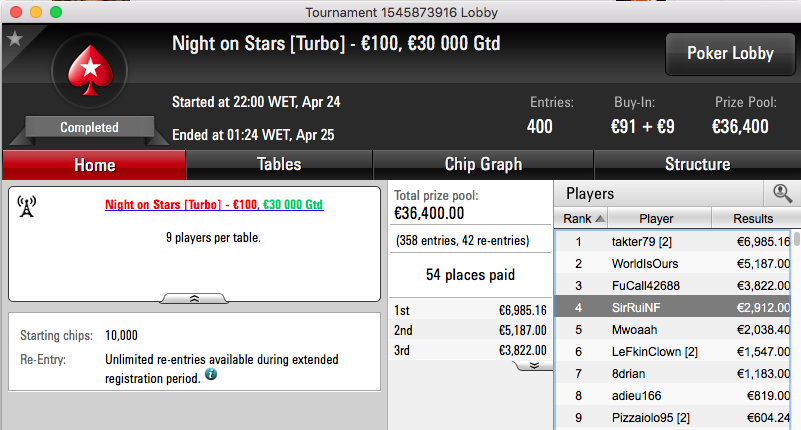Select the Home tab
Viewport: 801px width, 430px height.
tap(94, 165)
